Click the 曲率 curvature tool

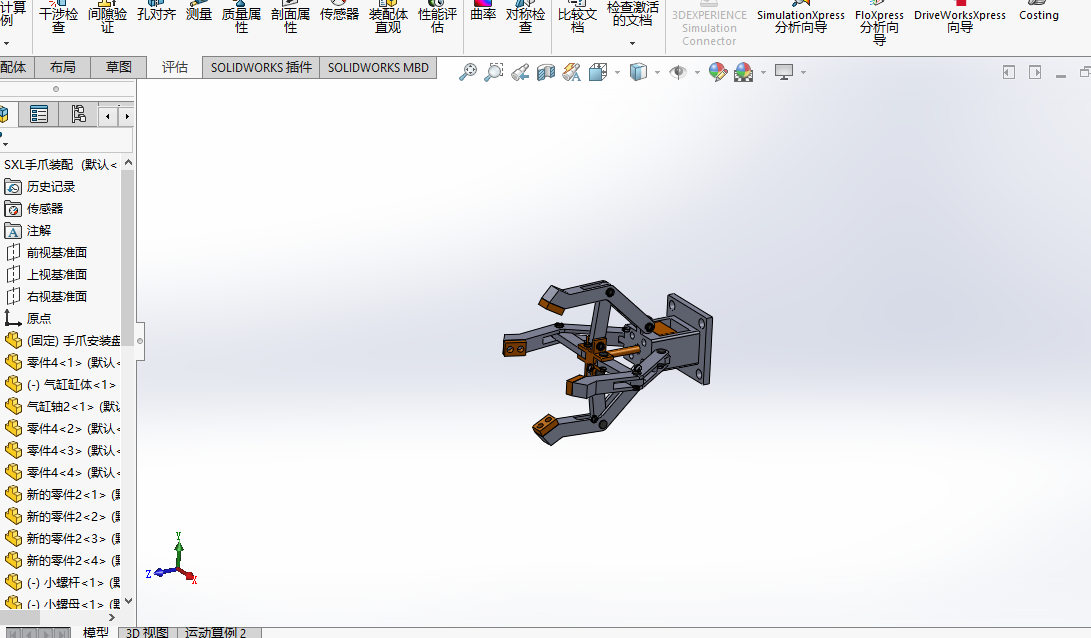click(x=483, y=12)
